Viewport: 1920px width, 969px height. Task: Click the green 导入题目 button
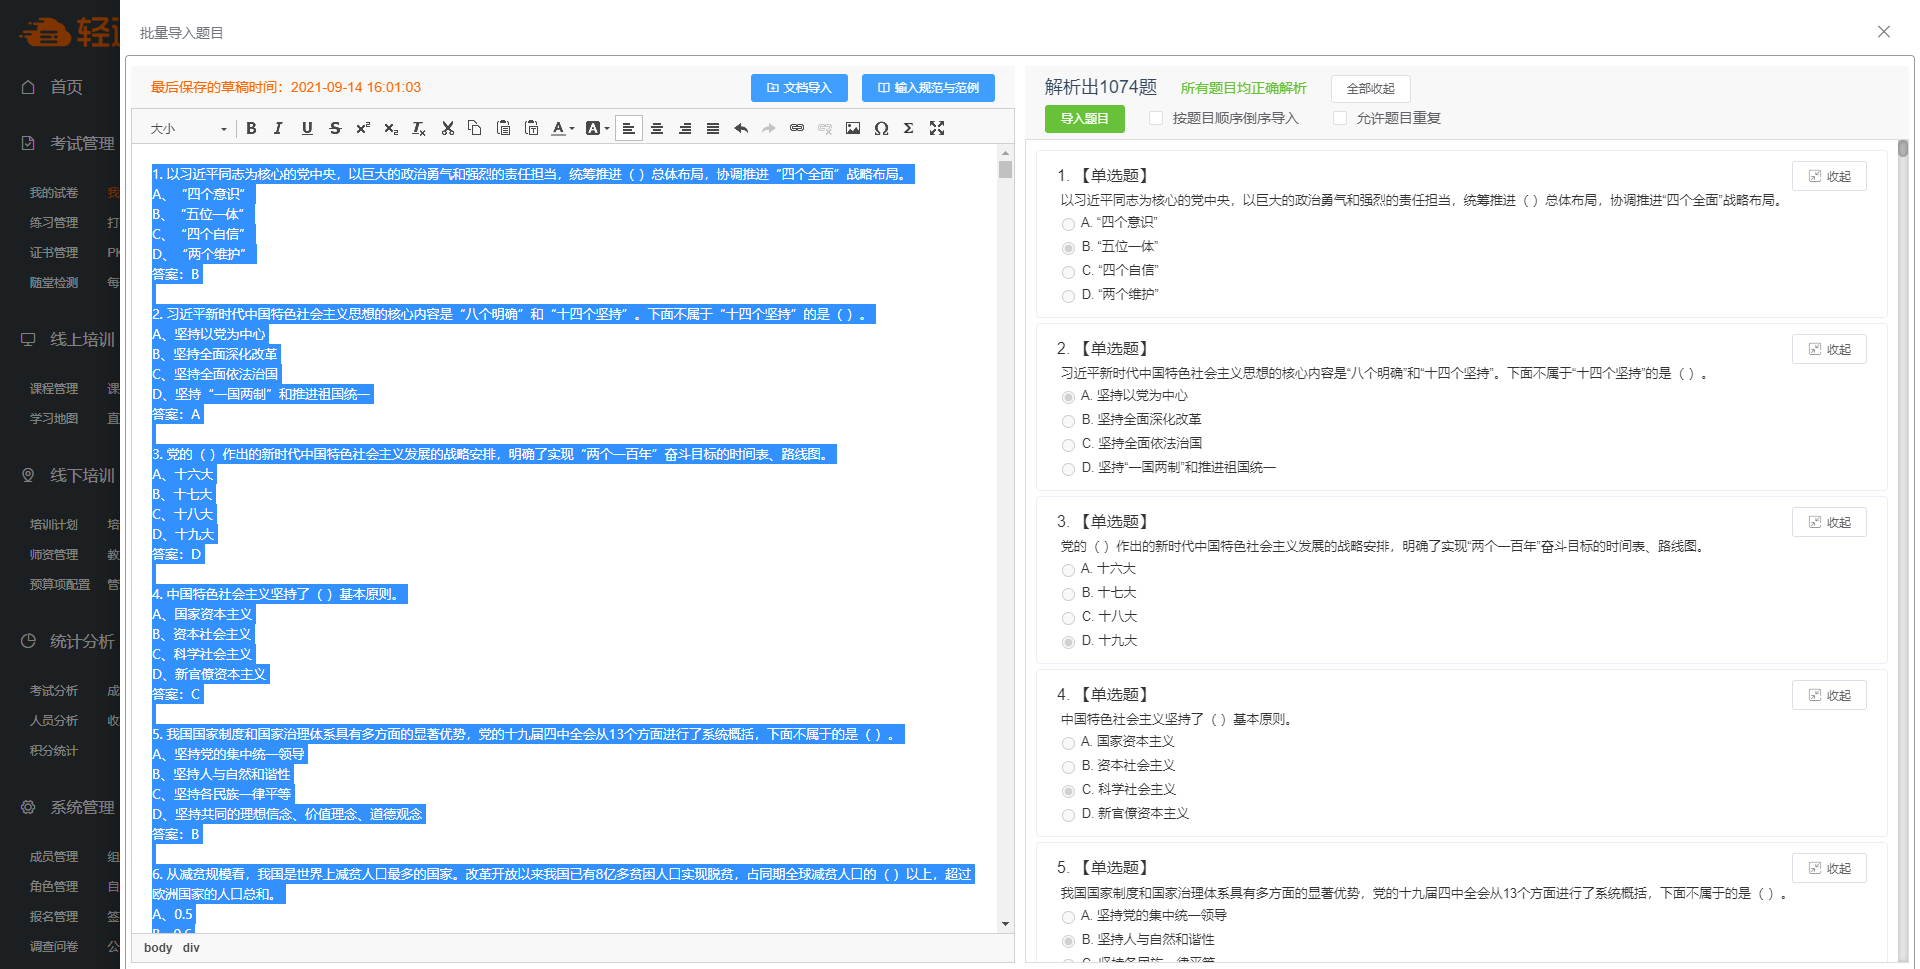coord(1084,118)
